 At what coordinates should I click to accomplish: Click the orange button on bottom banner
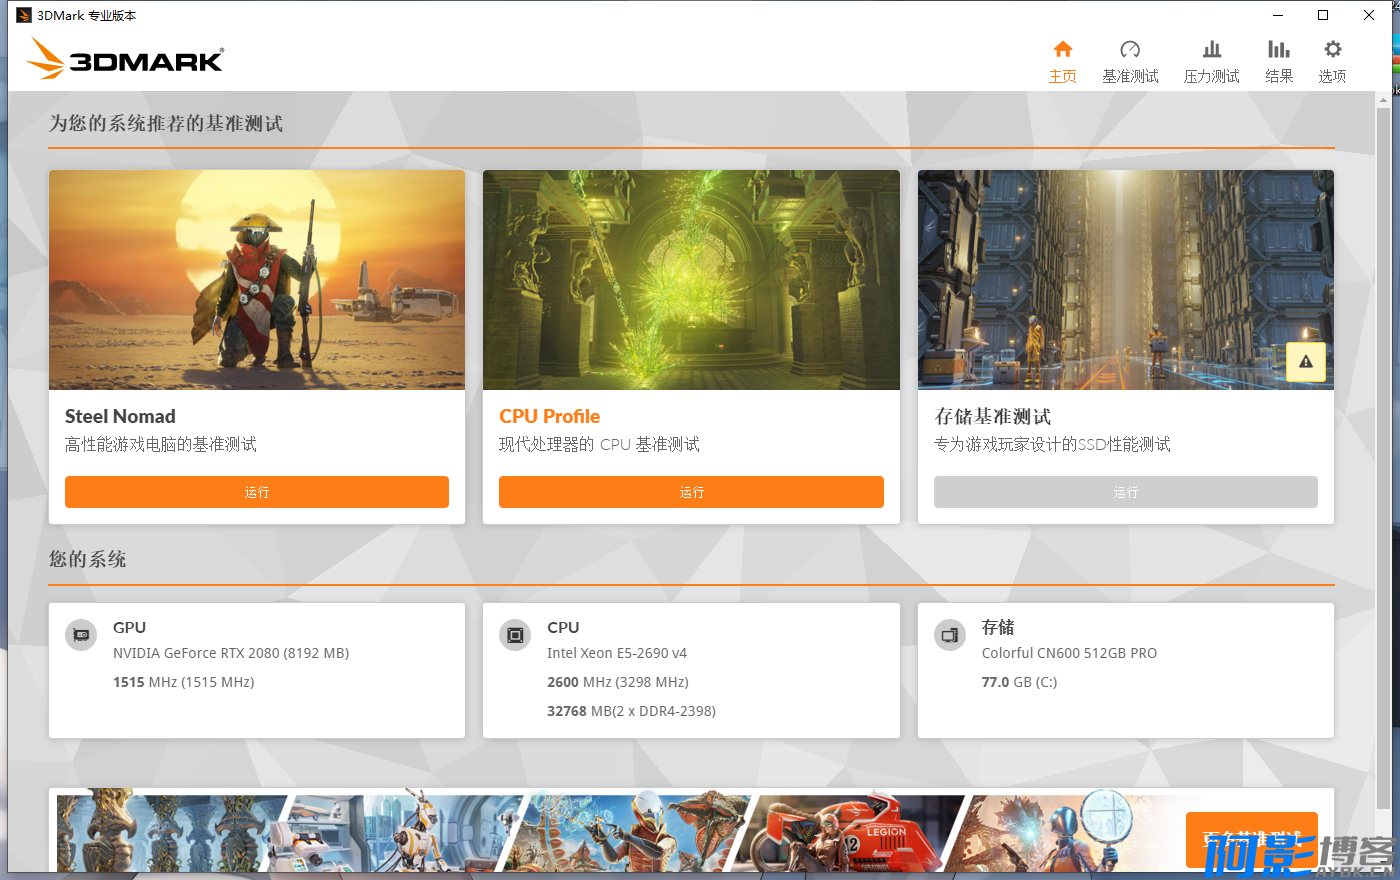[1251, 840]
